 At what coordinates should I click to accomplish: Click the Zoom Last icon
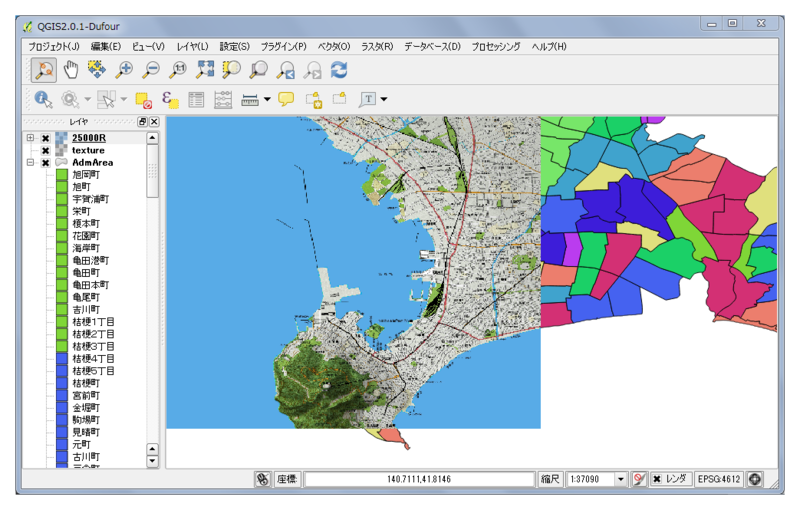[x=286, y=70]
